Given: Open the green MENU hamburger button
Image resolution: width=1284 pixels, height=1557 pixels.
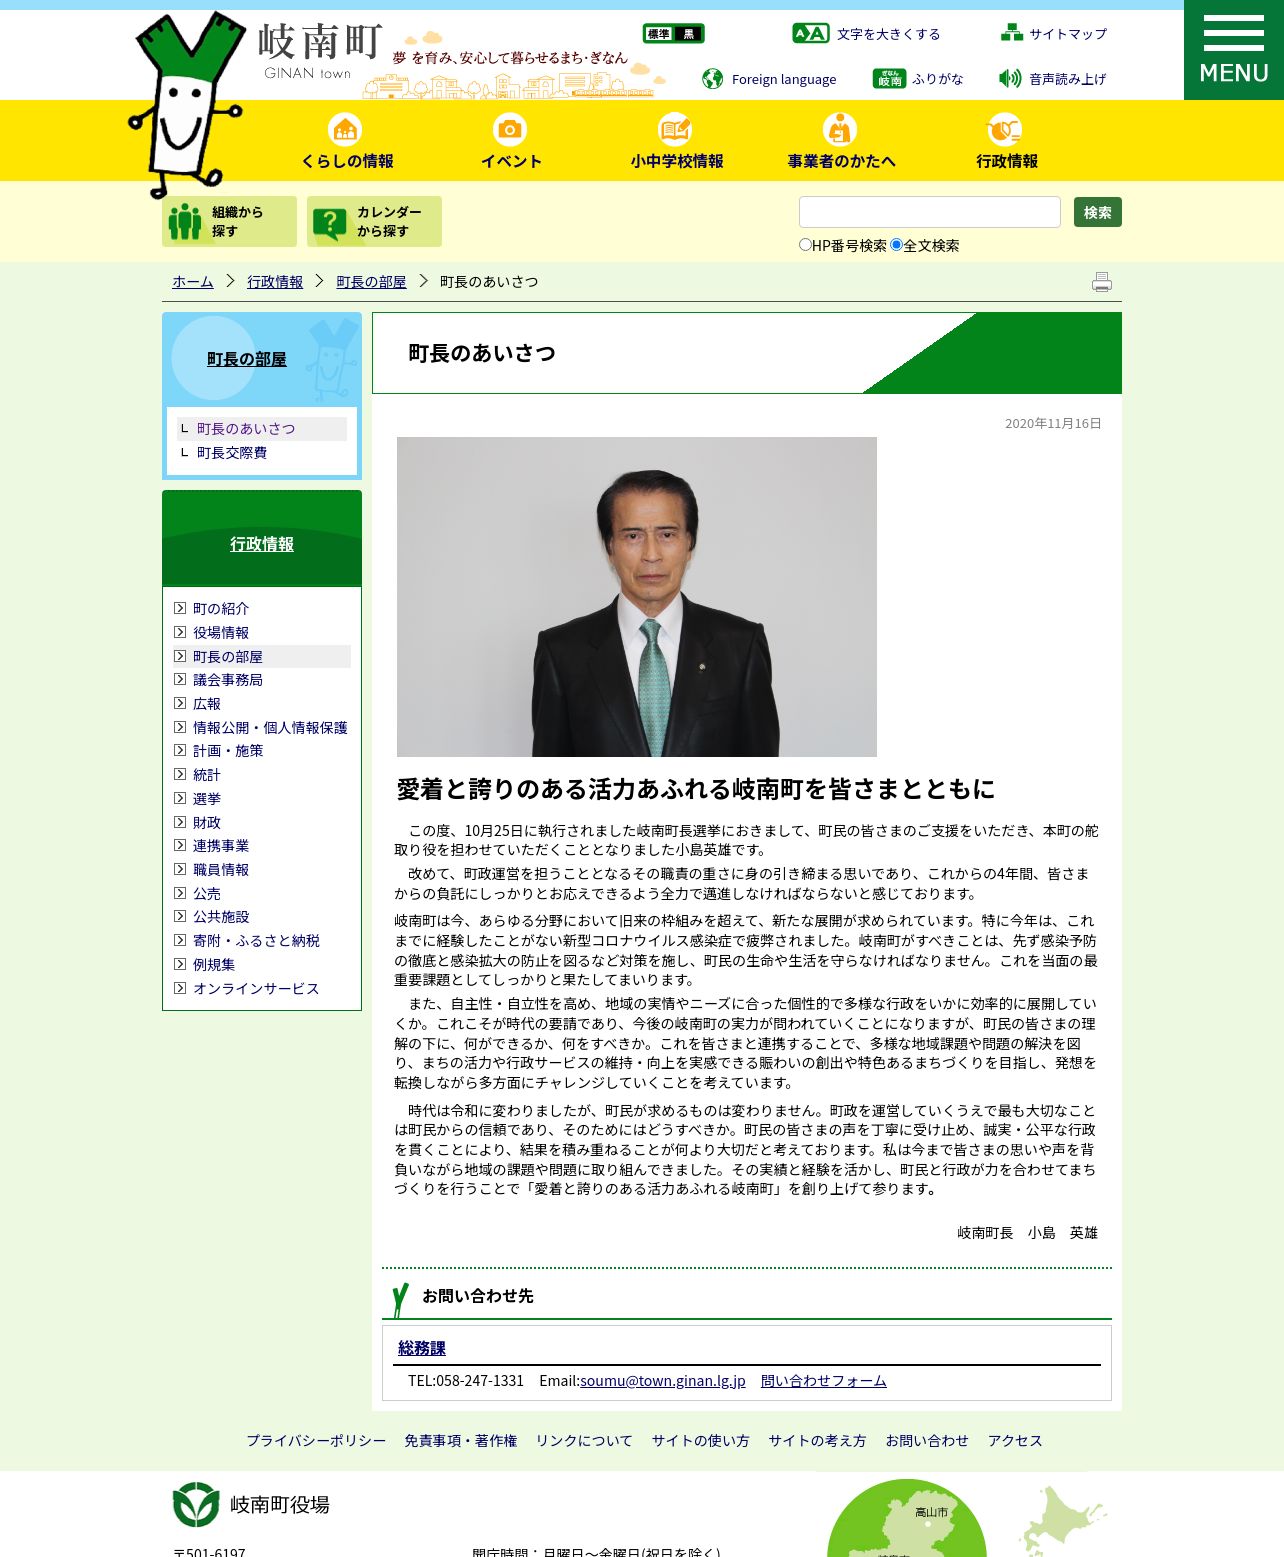Looking at the screenshot, I should coord(1234,50).
